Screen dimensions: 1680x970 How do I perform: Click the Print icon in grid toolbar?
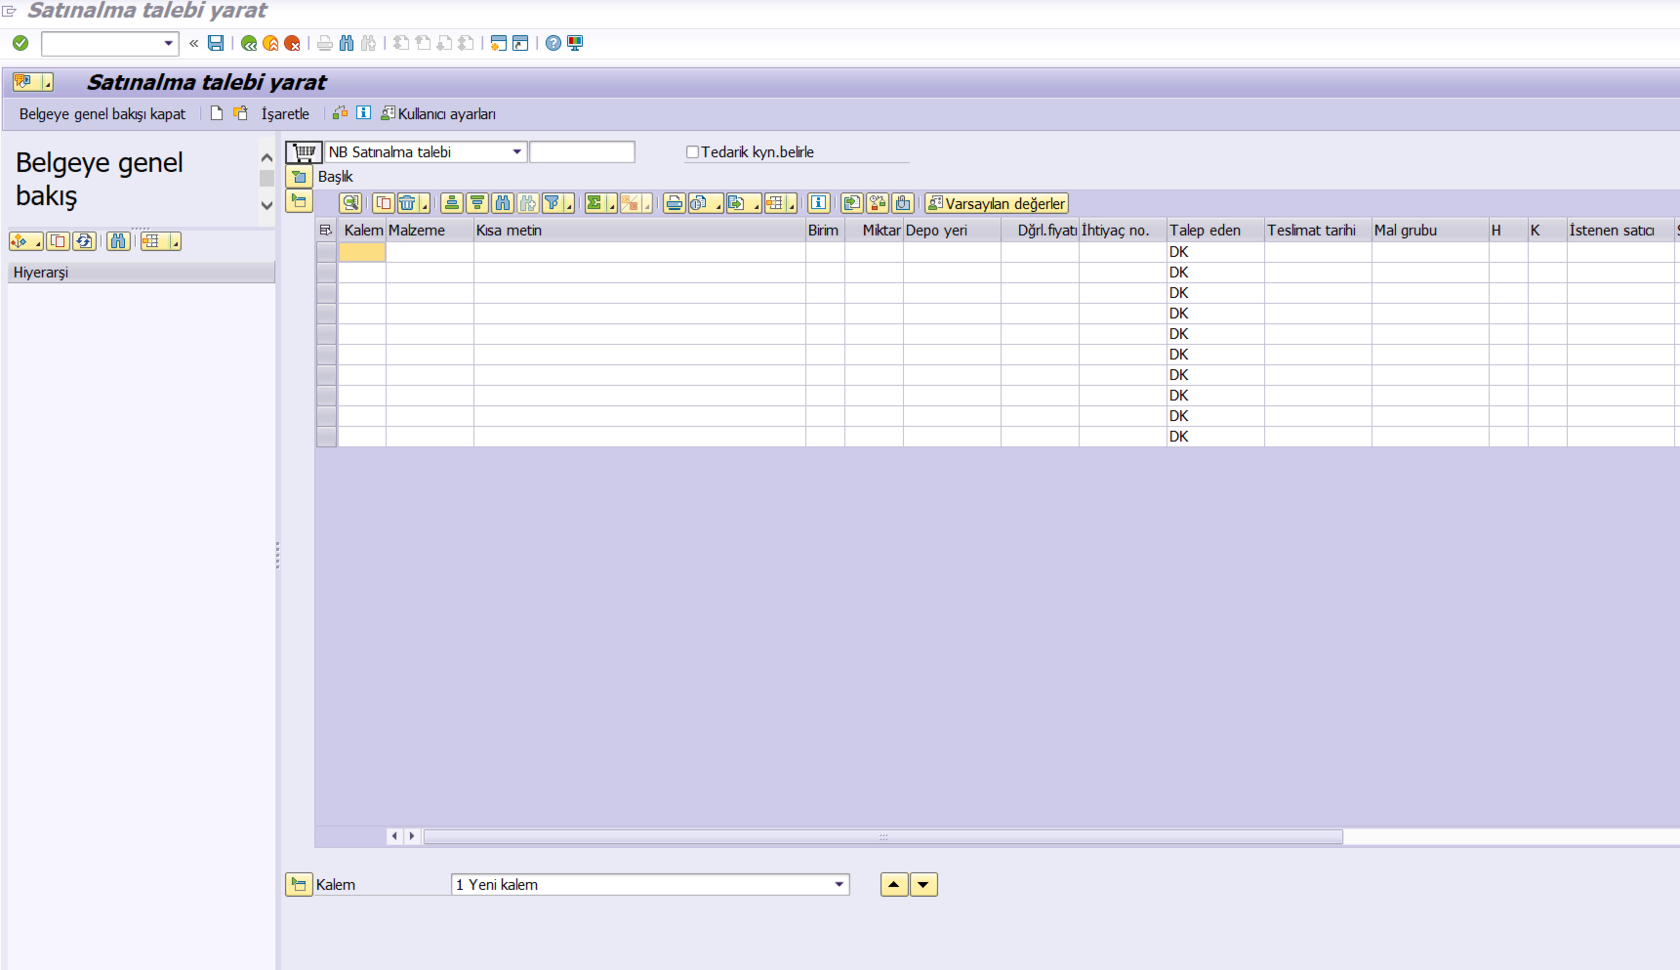click(674, 203)
